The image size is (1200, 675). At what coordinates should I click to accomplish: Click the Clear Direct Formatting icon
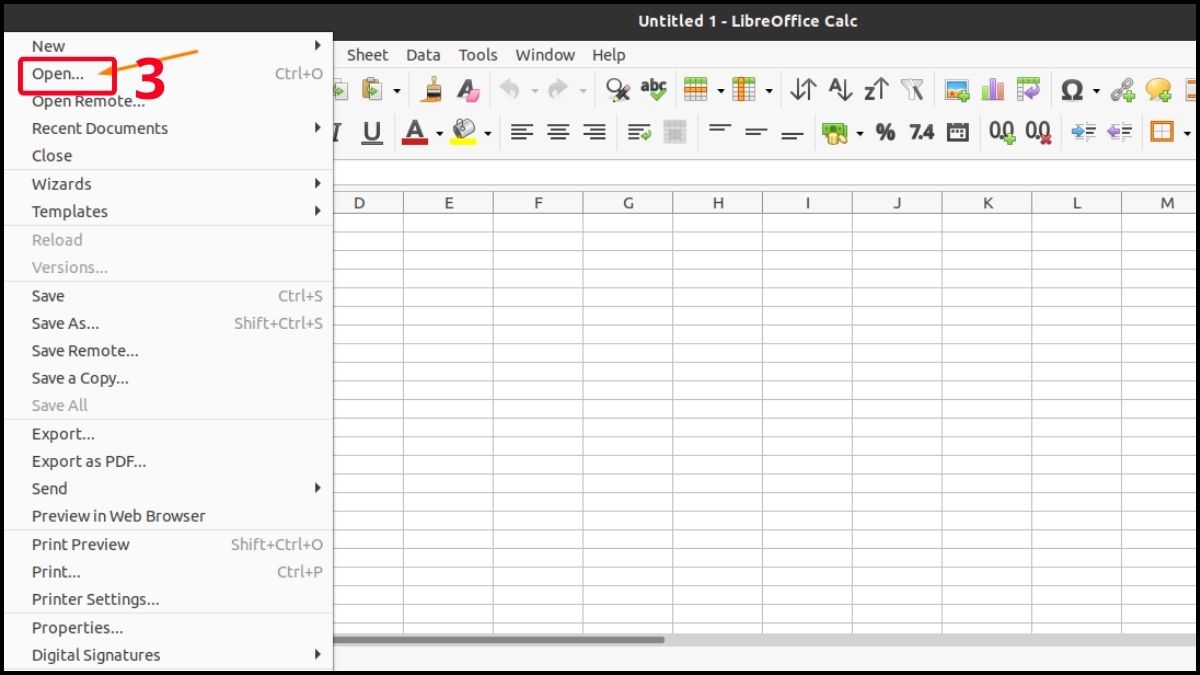coord(468,90)
